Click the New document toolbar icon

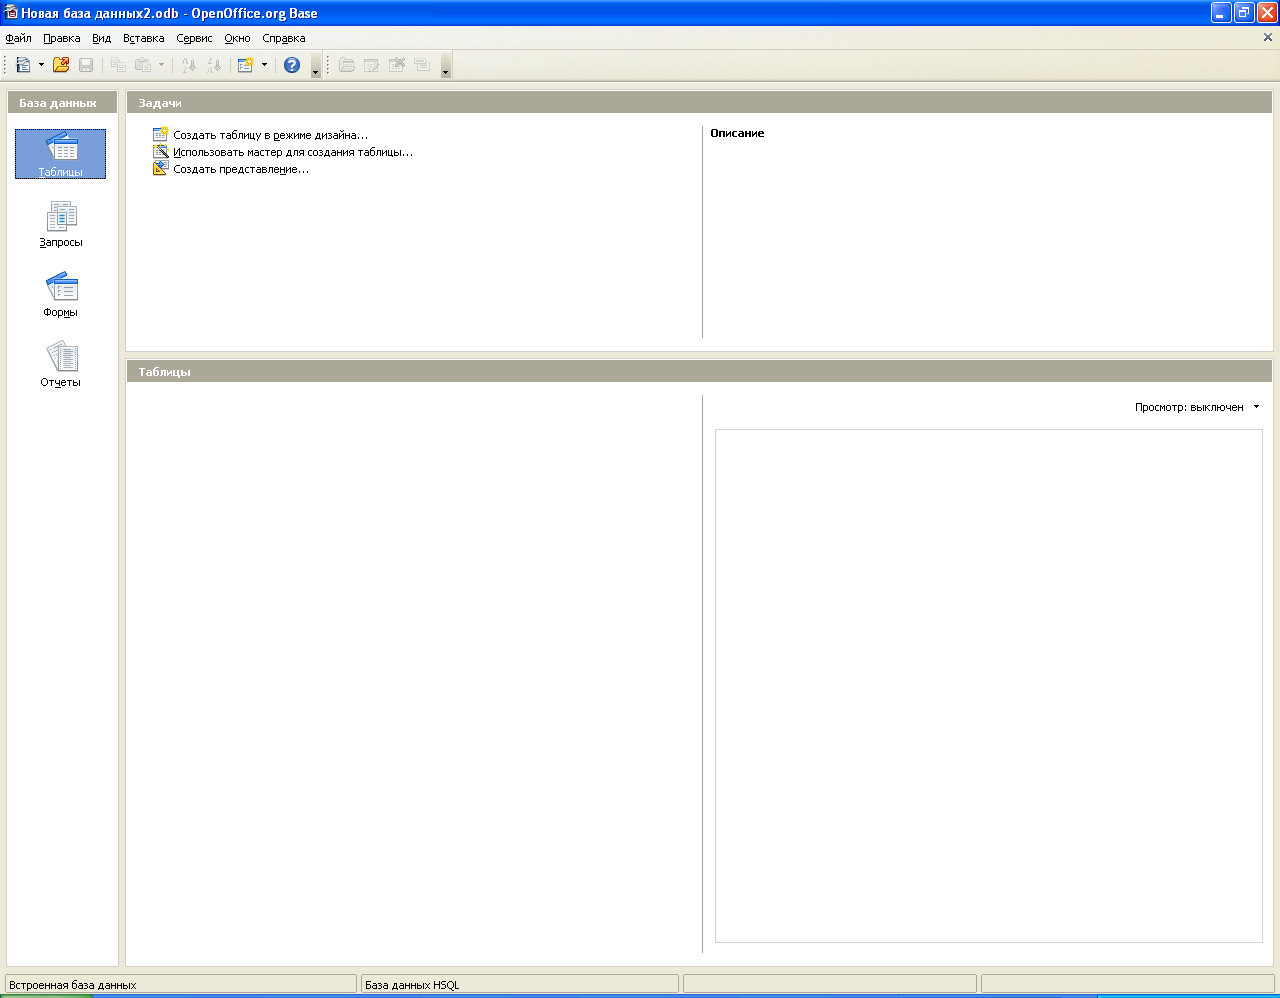(x=23, y=65)
